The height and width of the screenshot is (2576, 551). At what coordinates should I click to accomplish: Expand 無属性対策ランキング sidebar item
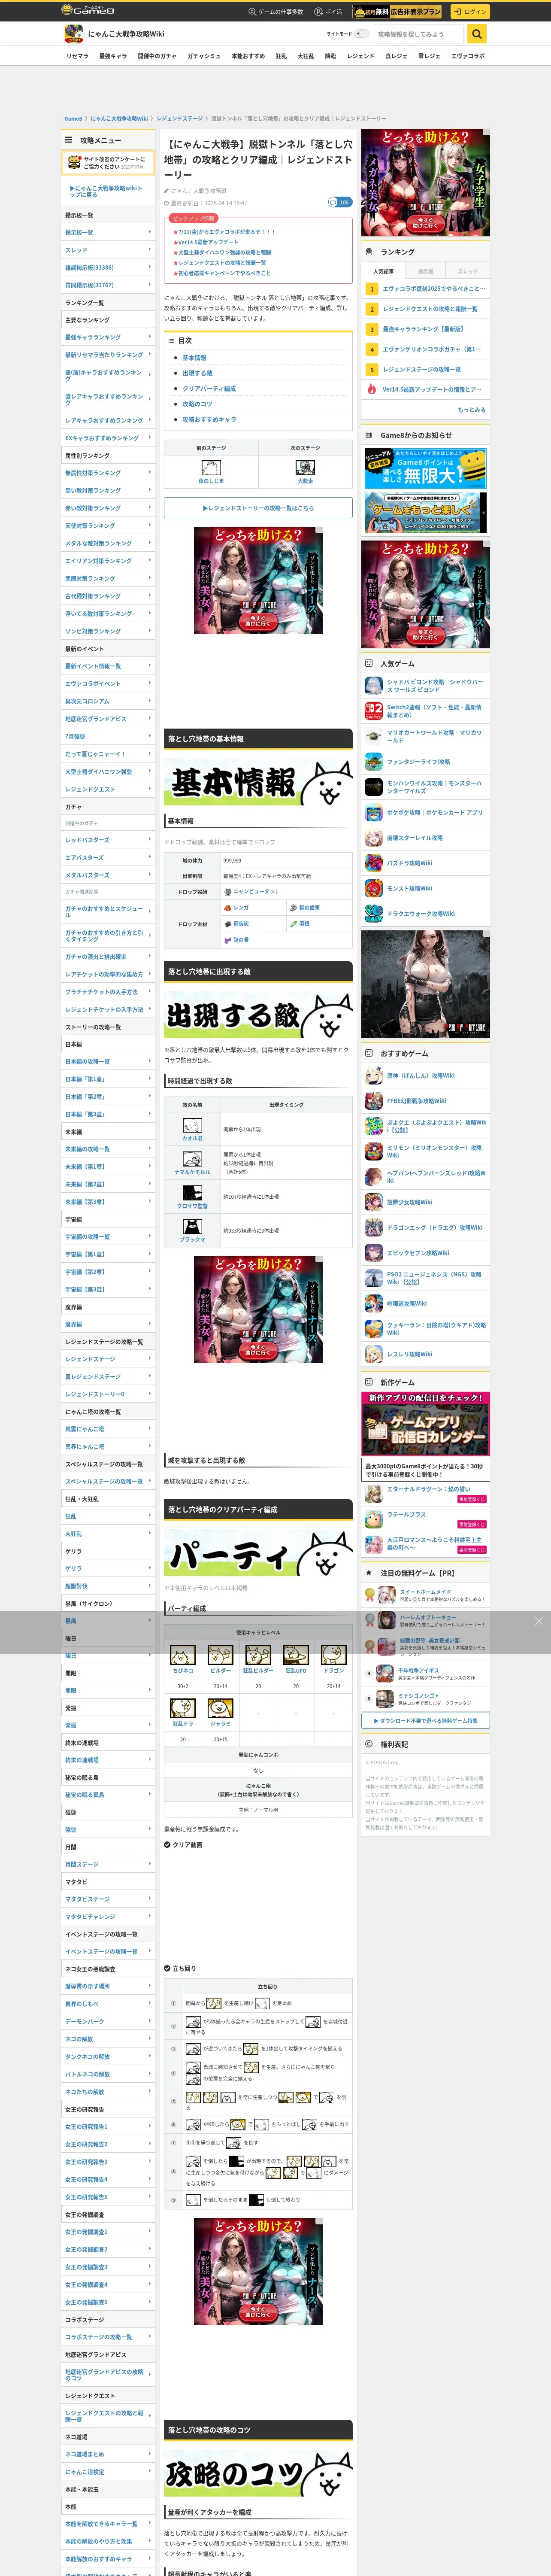tap(108, 473)
